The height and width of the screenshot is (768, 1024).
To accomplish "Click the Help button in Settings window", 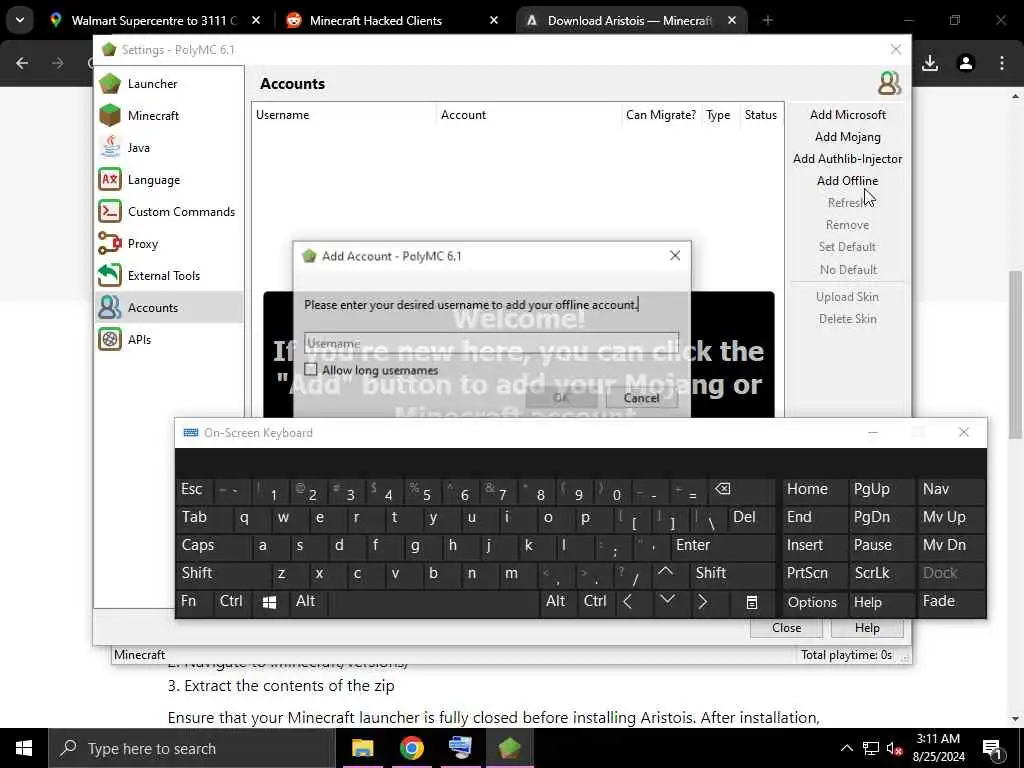I will click(867, 628).
